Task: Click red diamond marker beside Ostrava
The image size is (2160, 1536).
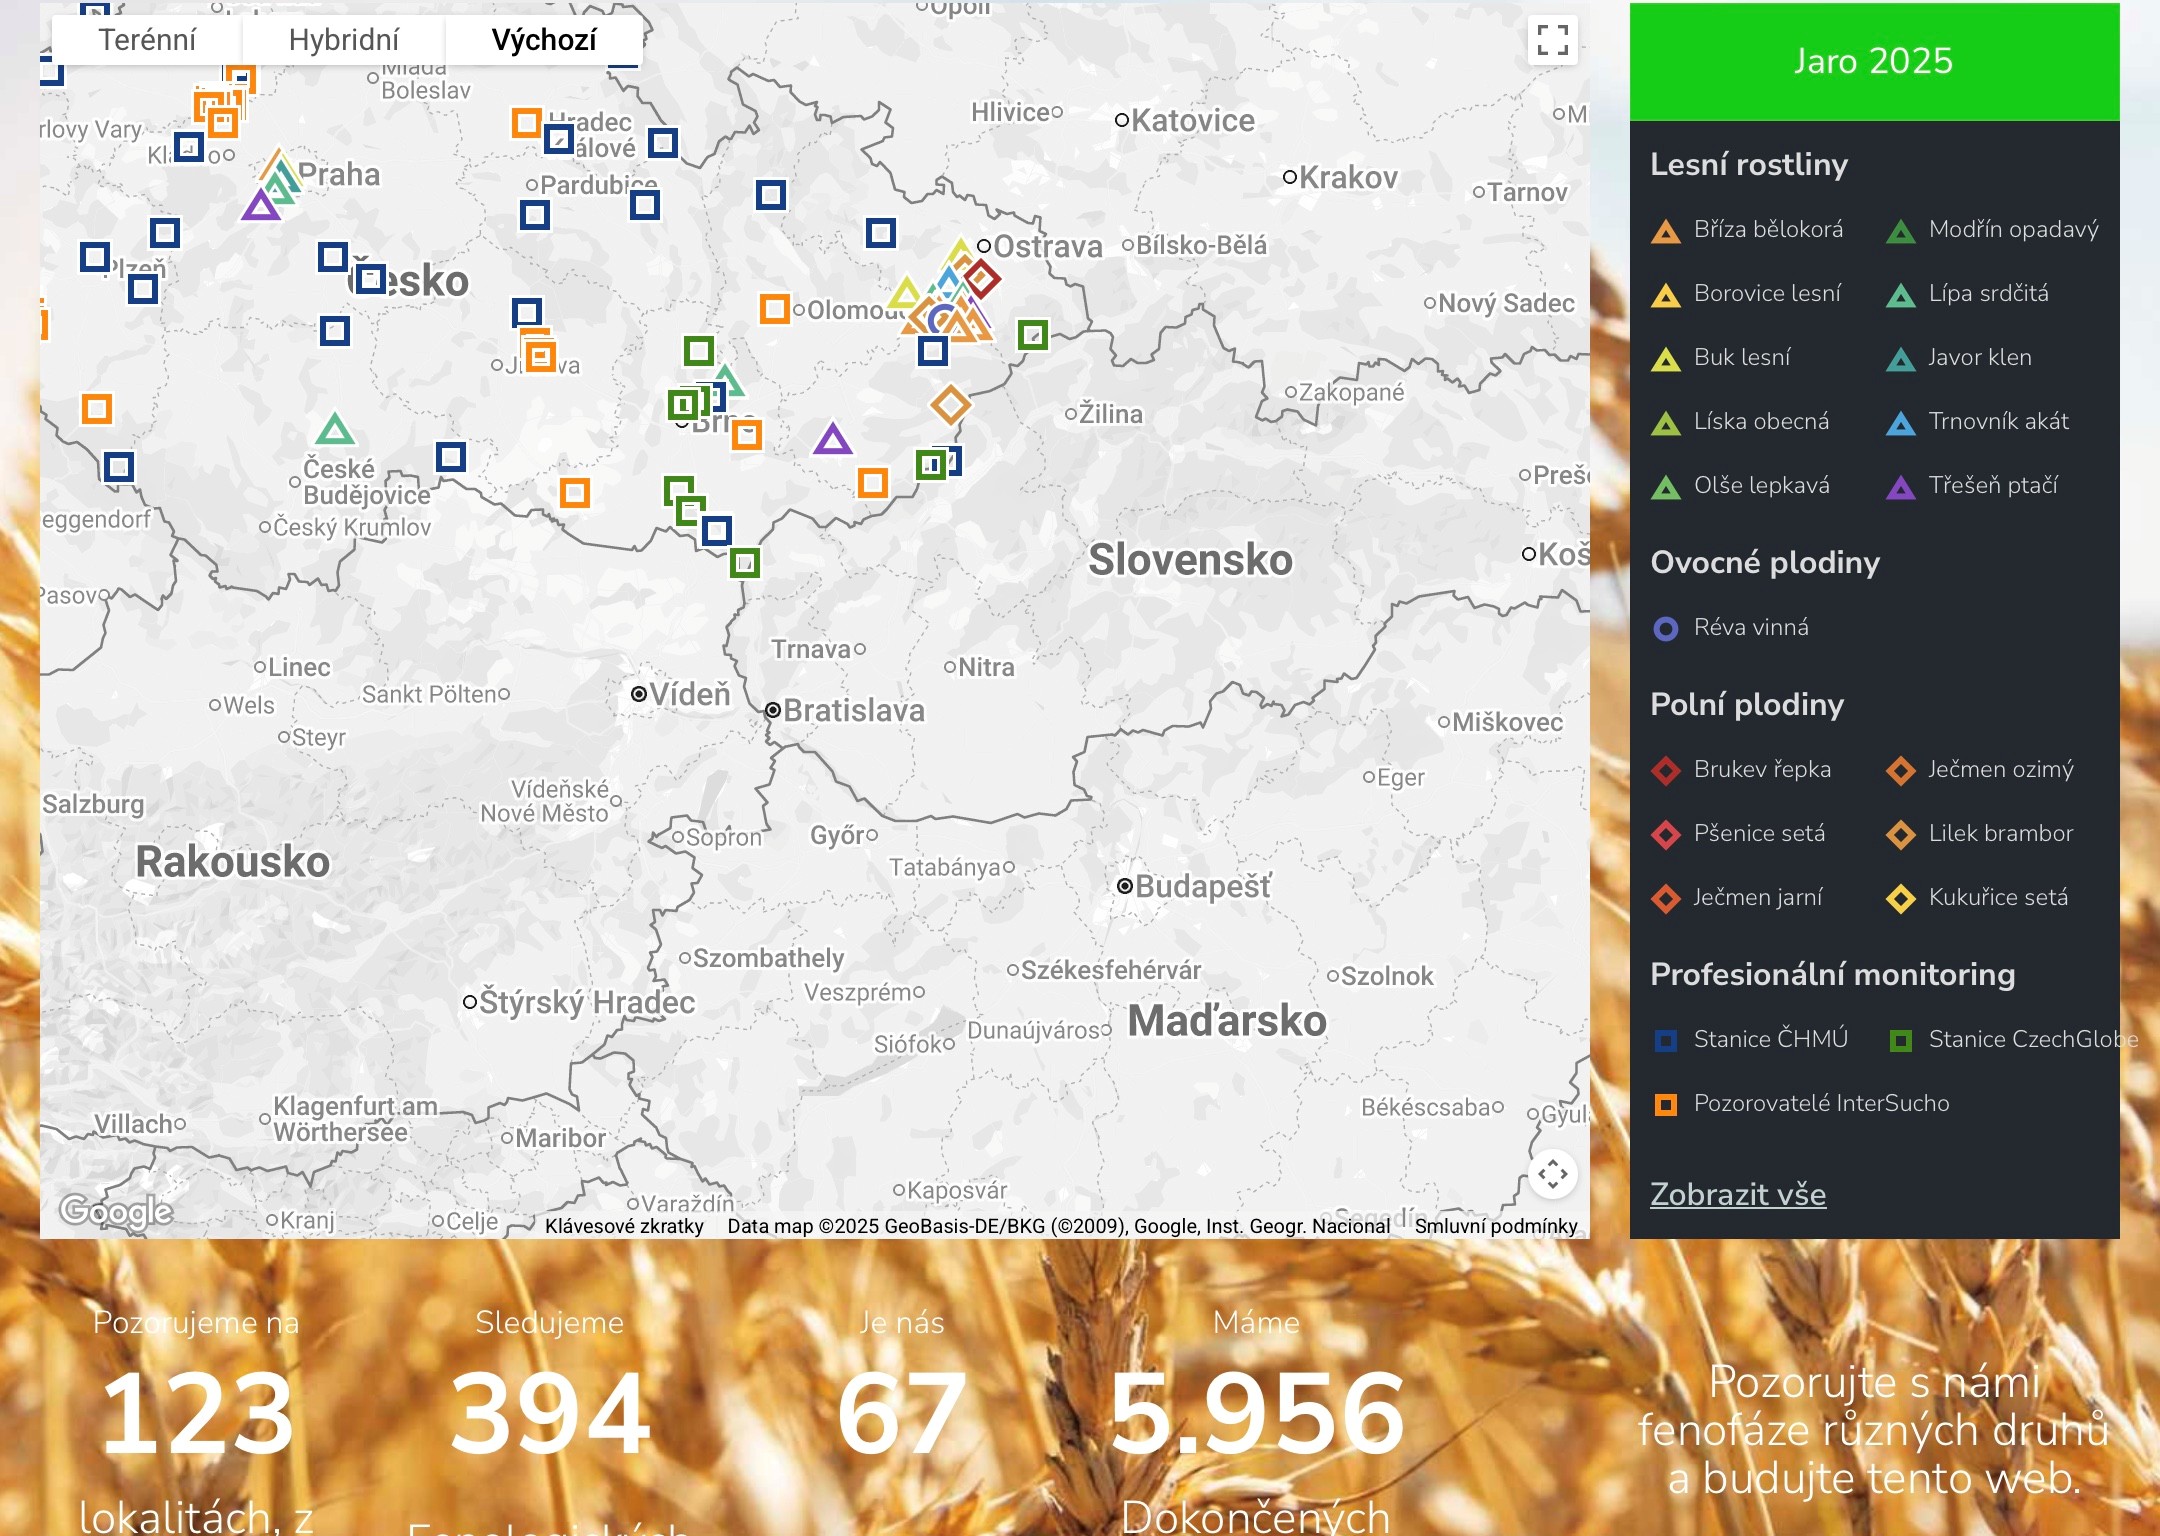Action: tap(981, 279)
